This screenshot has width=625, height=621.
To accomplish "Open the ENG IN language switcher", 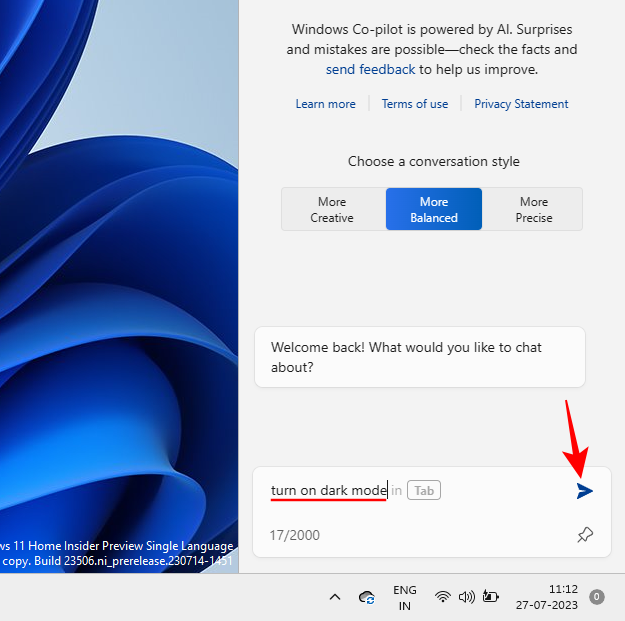I will 405,597.
